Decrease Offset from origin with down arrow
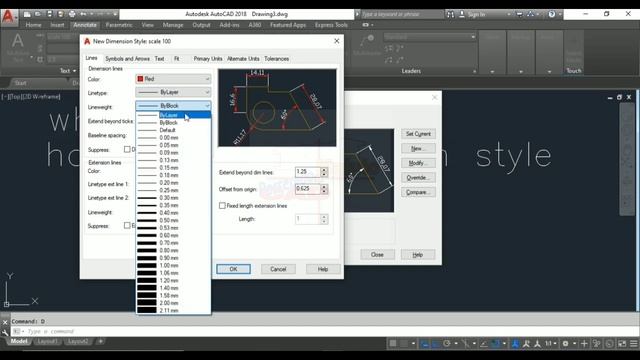 click(324, 191)
